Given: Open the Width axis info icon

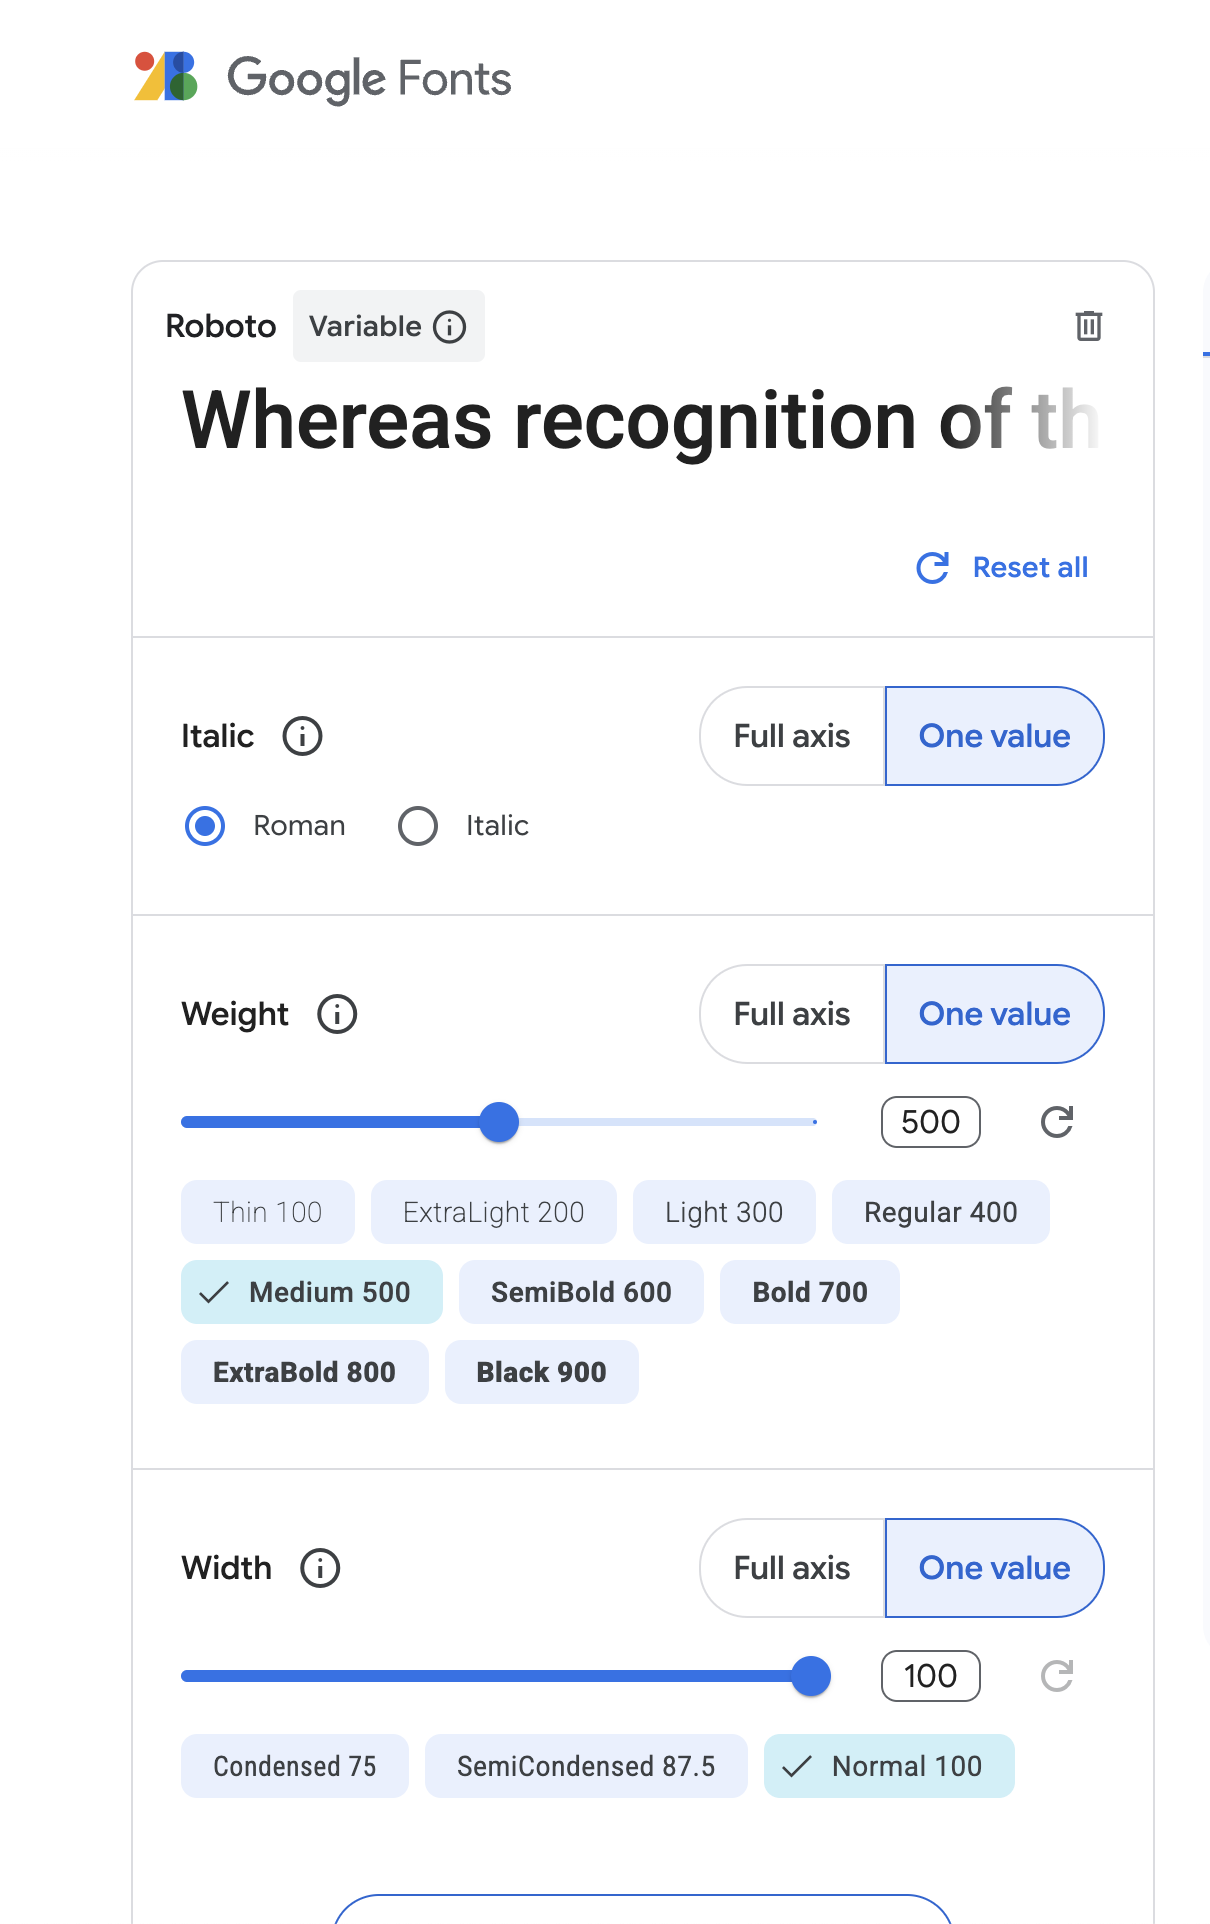Looking at the screenshot, I should coord(320,1568).
